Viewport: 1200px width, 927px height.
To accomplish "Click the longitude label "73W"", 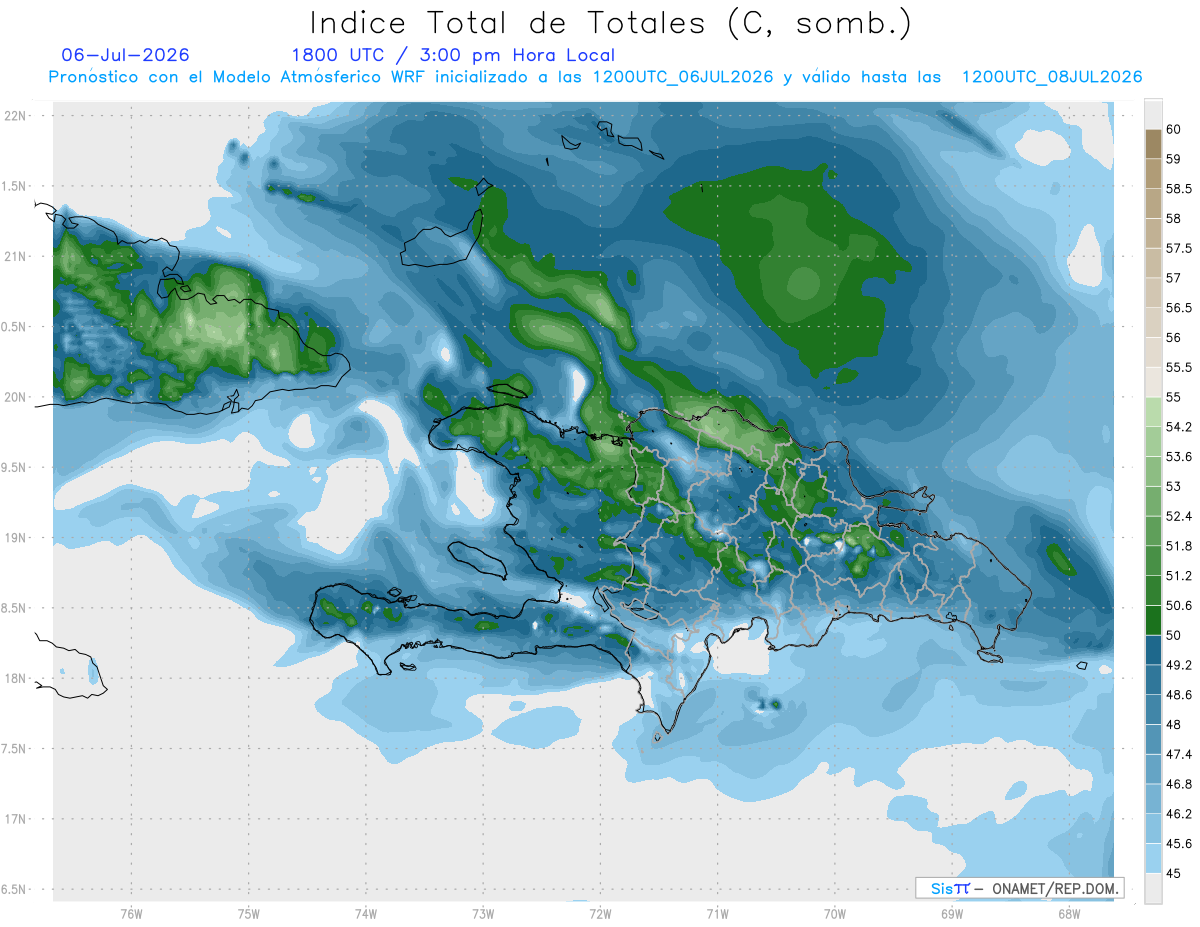I will pos(483,914).
